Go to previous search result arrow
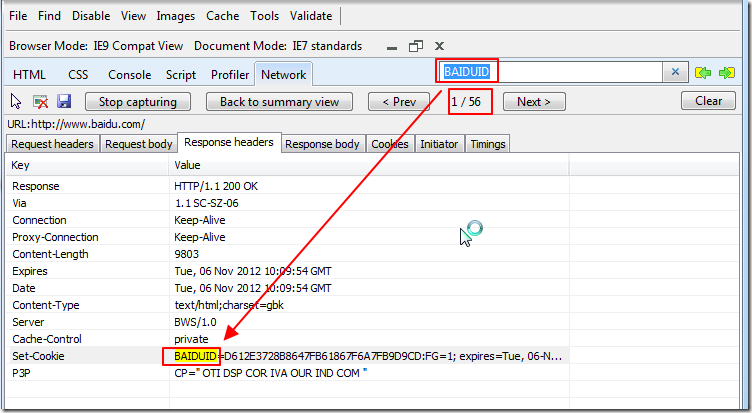Screen dimensions: 752x413 pos(703,73)
